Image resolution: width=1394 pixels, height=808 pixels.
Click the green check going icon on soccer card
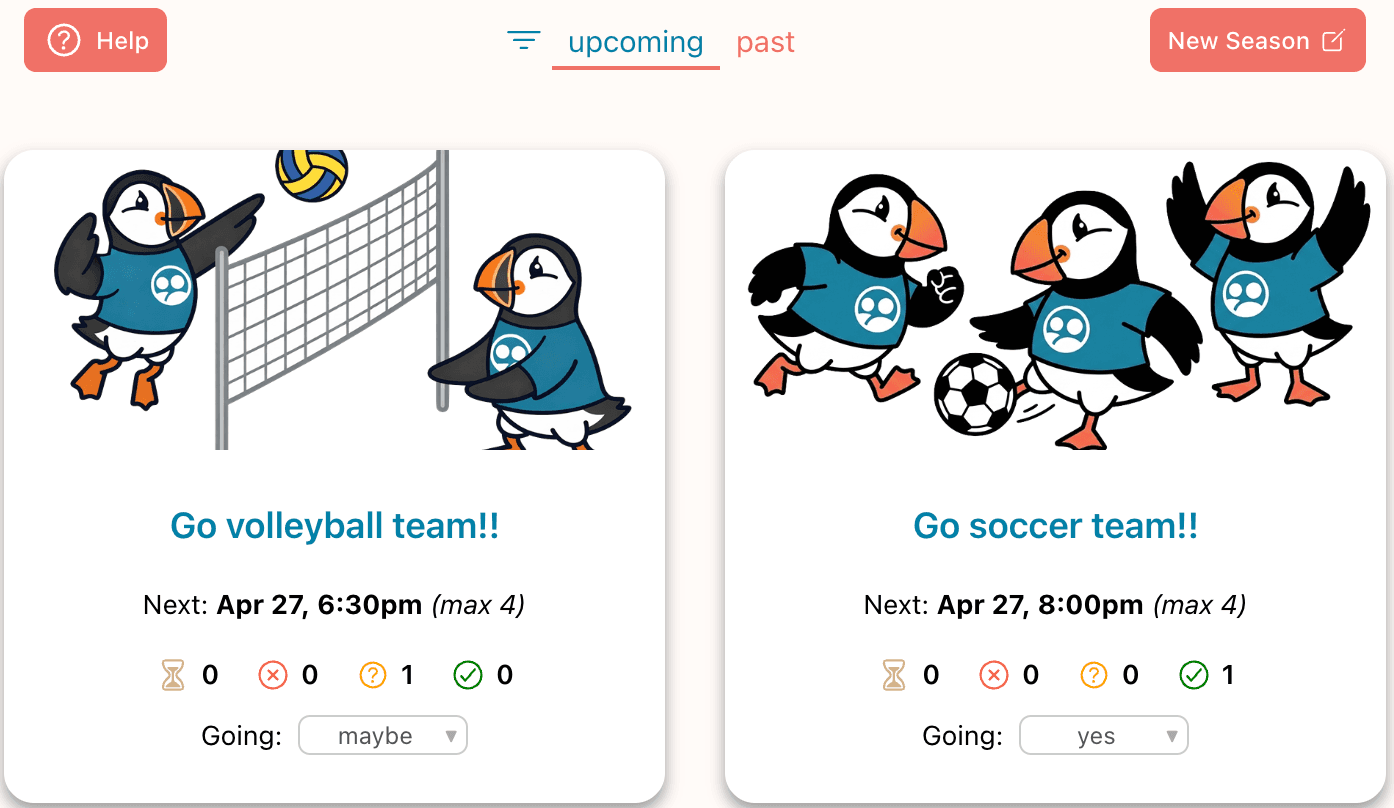(1194, 675)
